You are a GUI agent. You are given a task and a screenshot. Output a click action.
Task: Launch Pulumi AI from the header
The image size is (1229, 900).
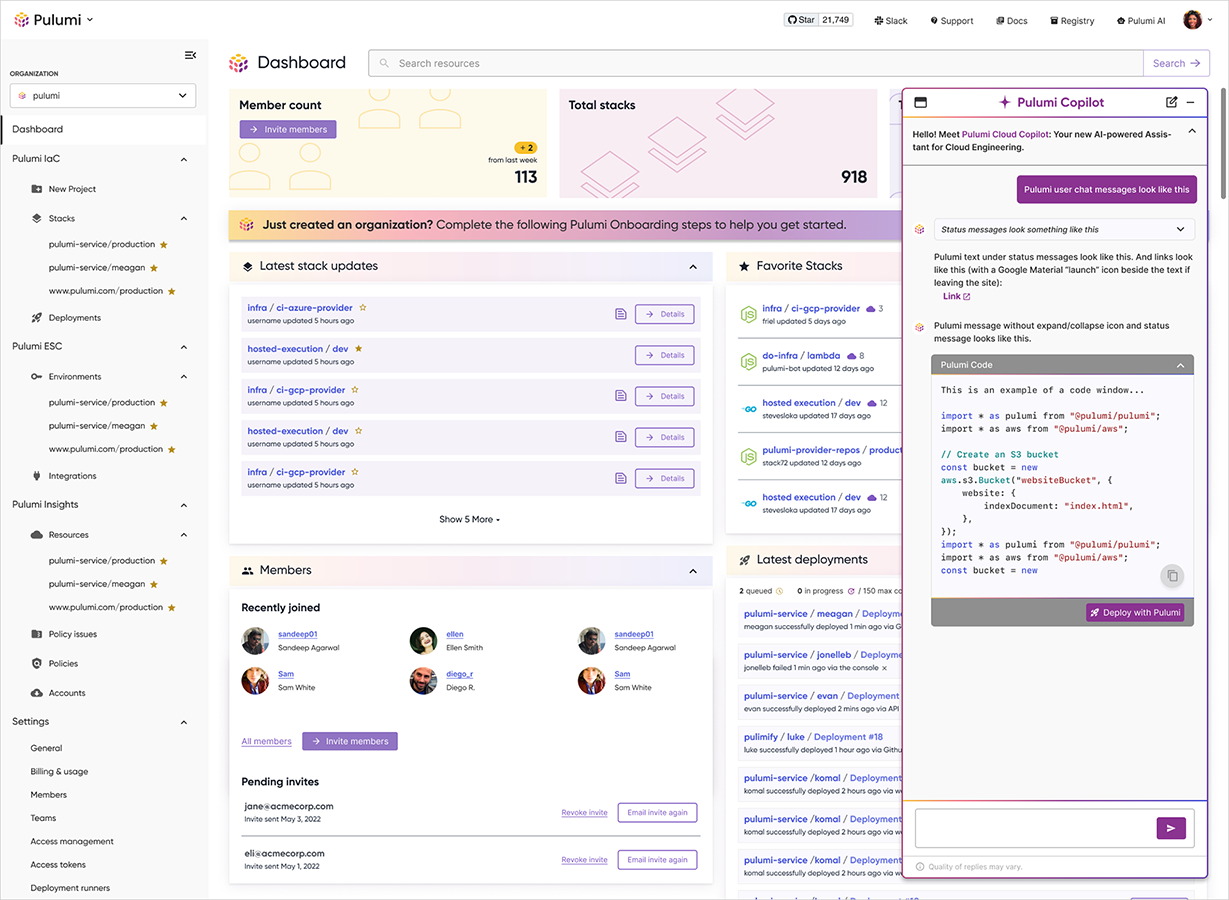point(1141,21)
